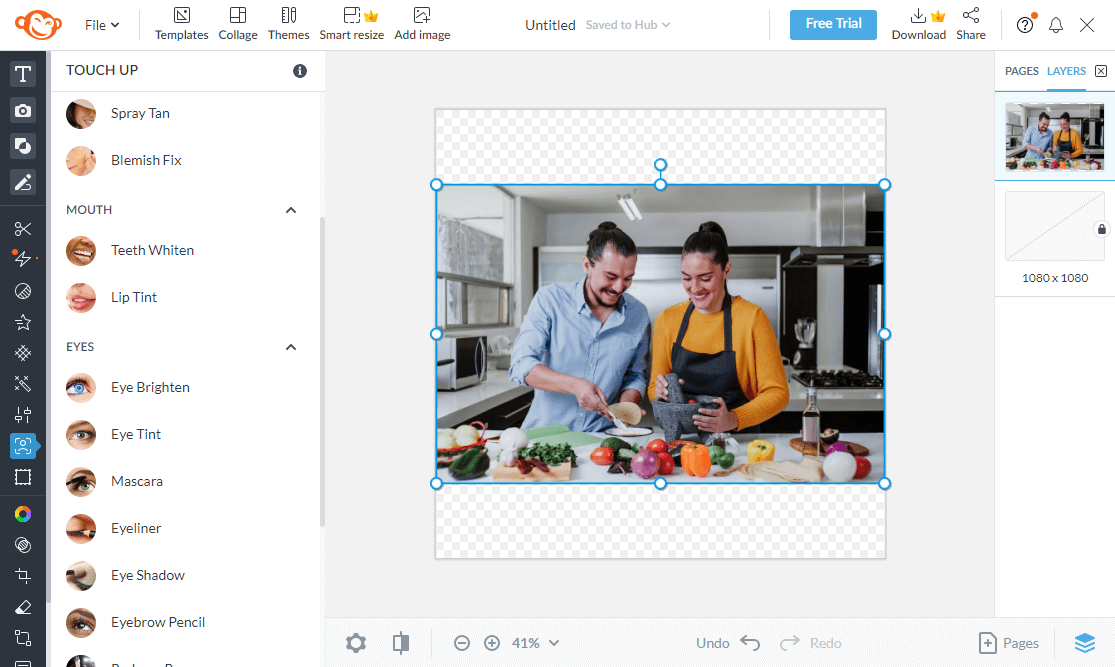Select the Frames tool in the sidebar
Viewport: 1115px width, 667px height.
click(22, 478)
